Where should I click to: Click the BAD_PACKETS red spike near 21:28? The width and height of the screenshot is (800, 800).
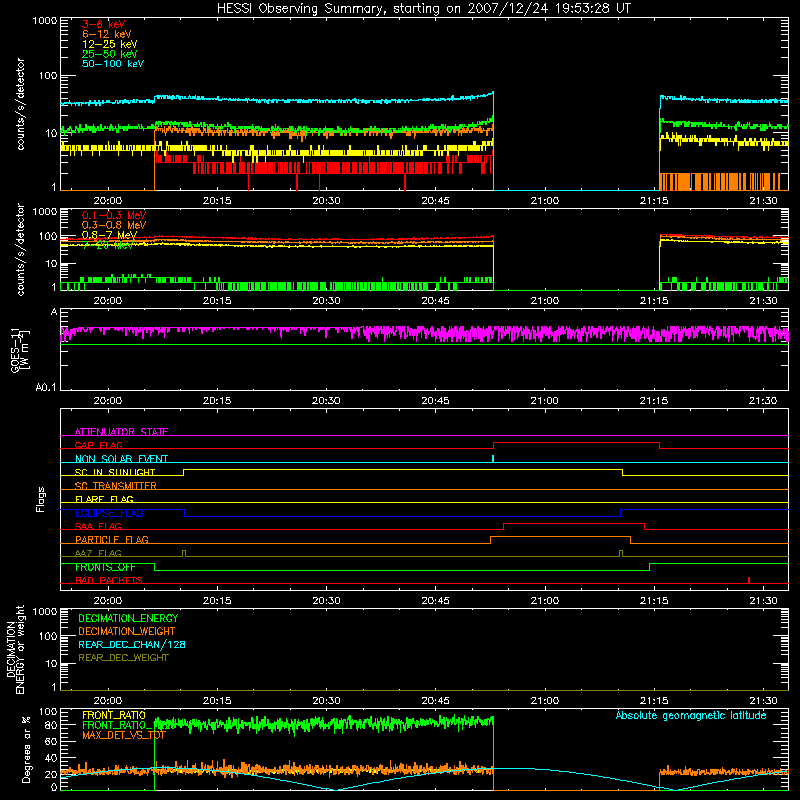[748, 580]
